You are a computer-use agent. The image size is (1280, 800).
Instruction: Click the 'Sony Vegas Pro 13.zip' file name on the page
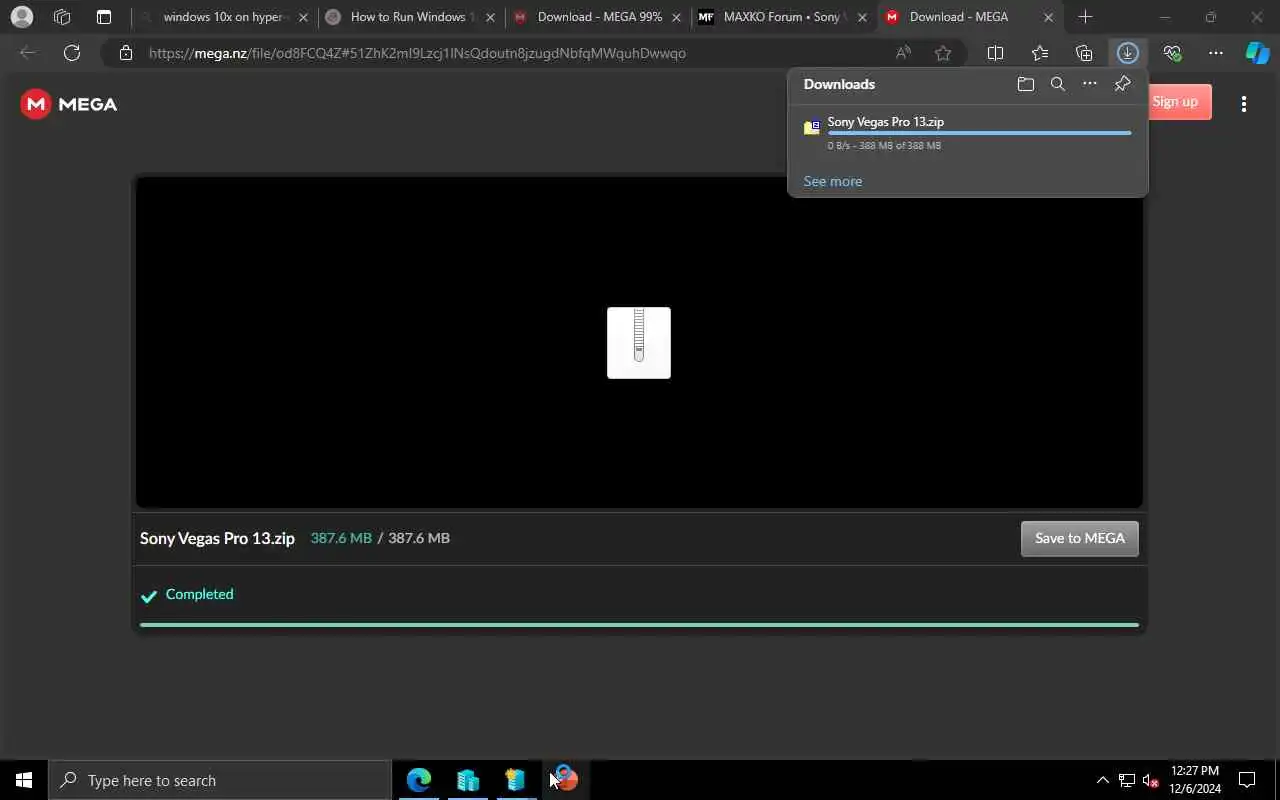[217, 538]
